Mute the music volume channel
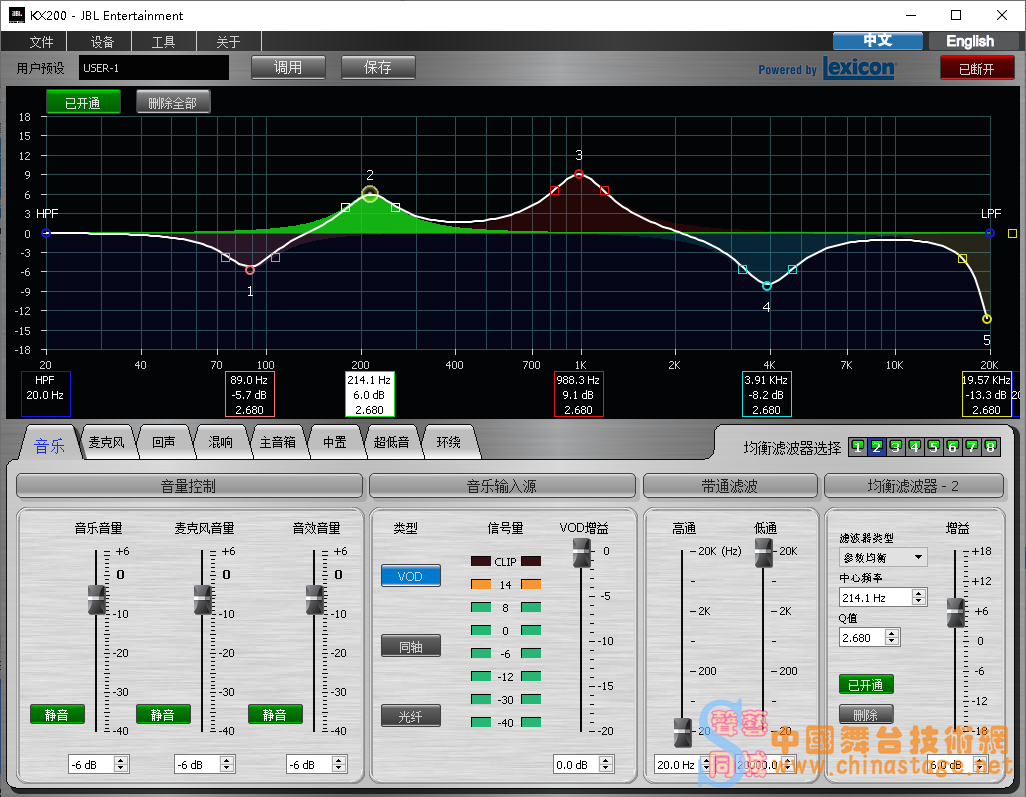1026x797 pixels. [x=57, y=715]
